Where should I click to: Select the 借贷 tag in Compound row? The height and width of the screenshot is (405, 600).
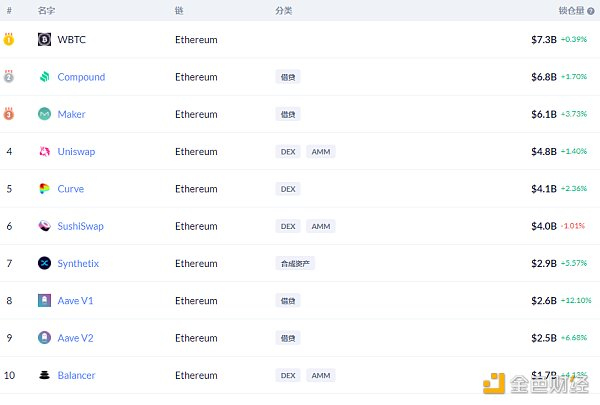click(288, 77)
